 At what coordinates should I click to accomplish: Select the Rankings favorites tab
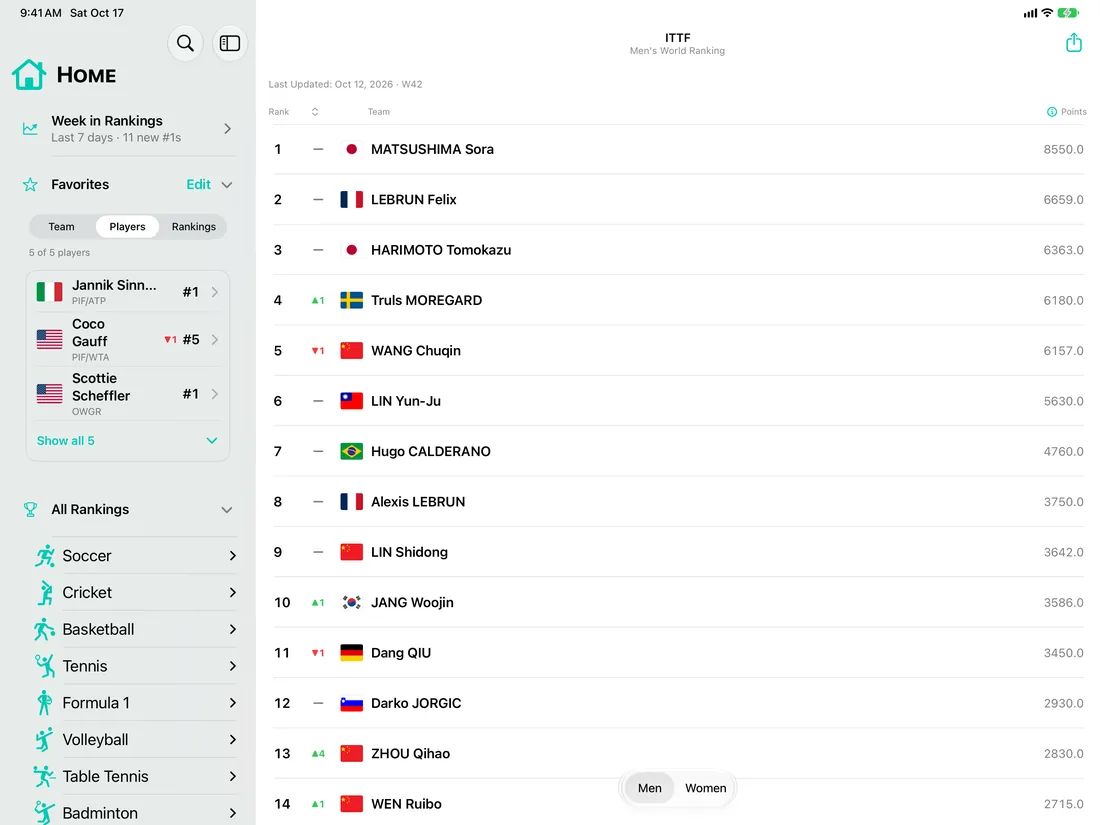point(194,227)
